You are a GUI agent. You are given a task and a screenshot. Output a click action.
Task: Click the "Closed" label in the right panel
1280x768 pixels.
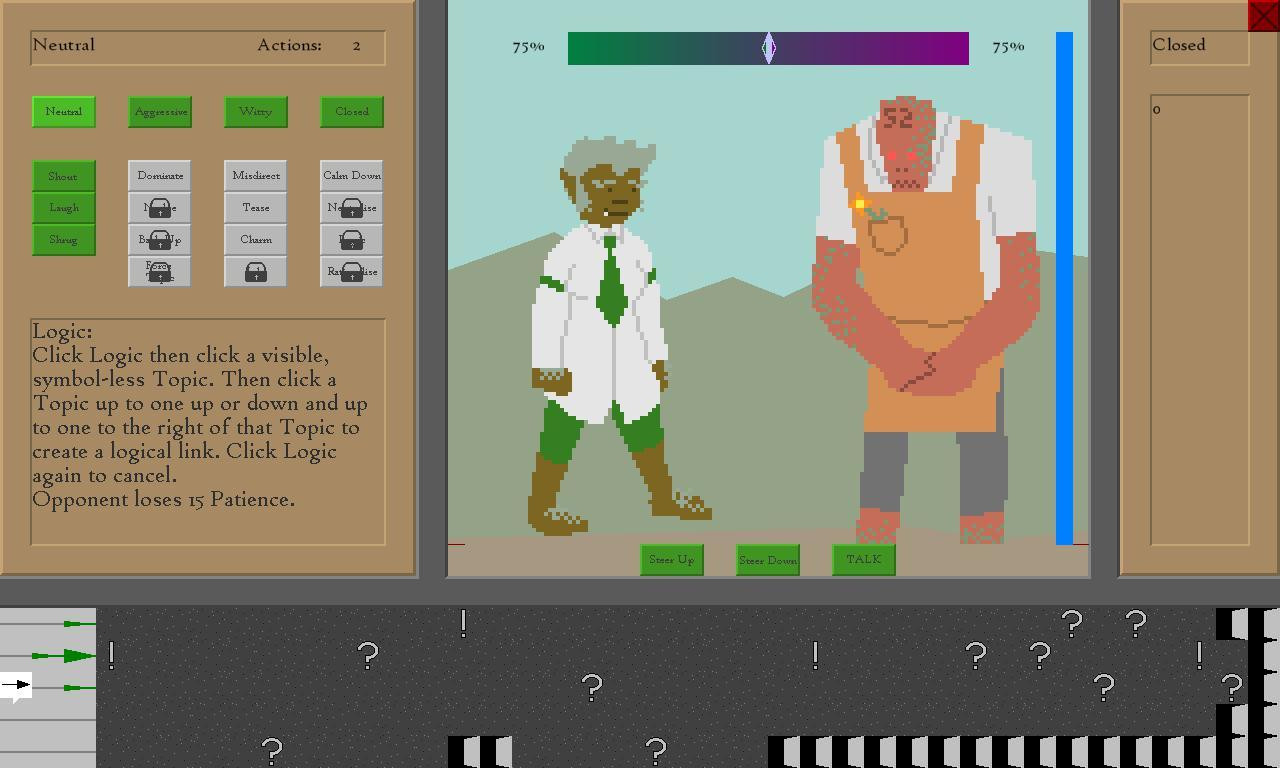click(1179, 45)
